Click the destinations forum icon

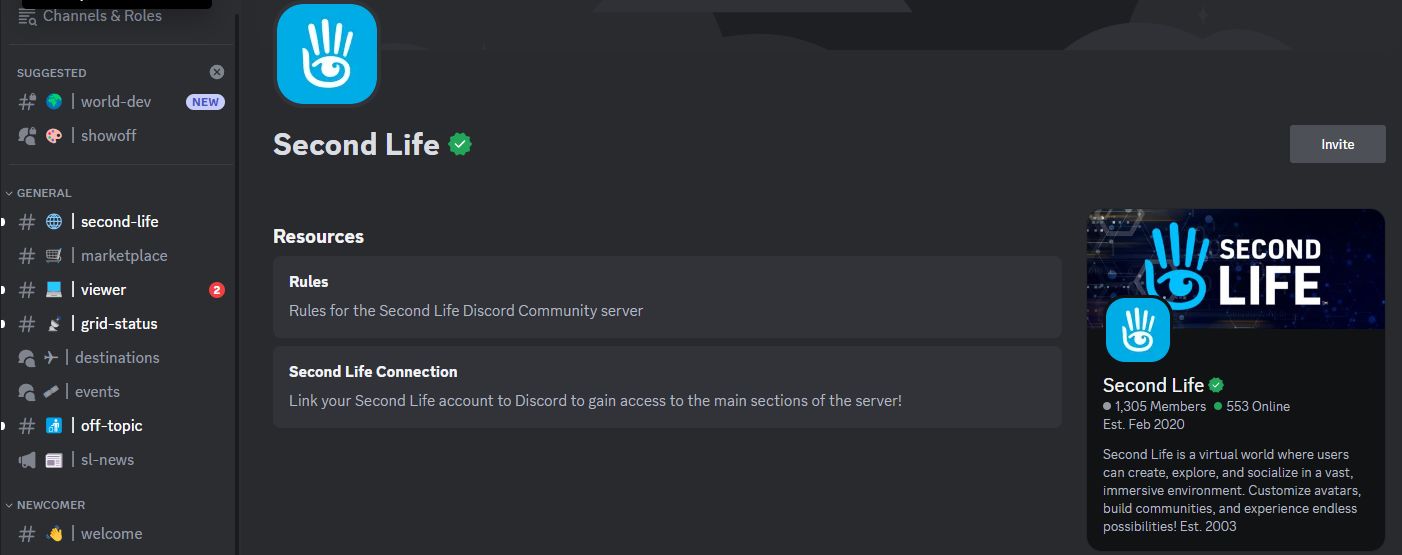(x=27, y=358)
